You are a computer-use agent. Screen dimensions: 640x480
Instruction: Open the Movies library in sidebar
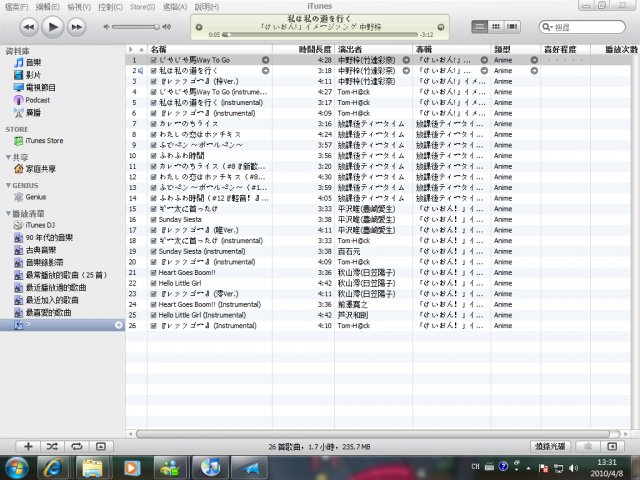click(27, 75)
